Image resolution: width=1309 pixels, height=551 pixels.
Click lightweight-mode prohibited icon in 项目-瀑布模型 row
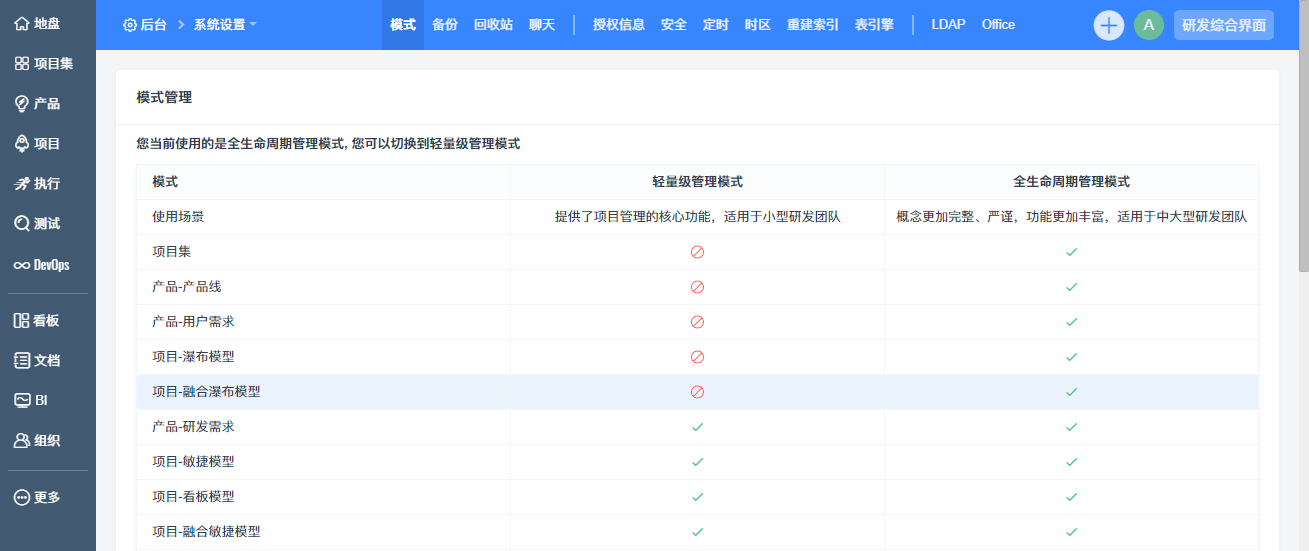[697, 357]
